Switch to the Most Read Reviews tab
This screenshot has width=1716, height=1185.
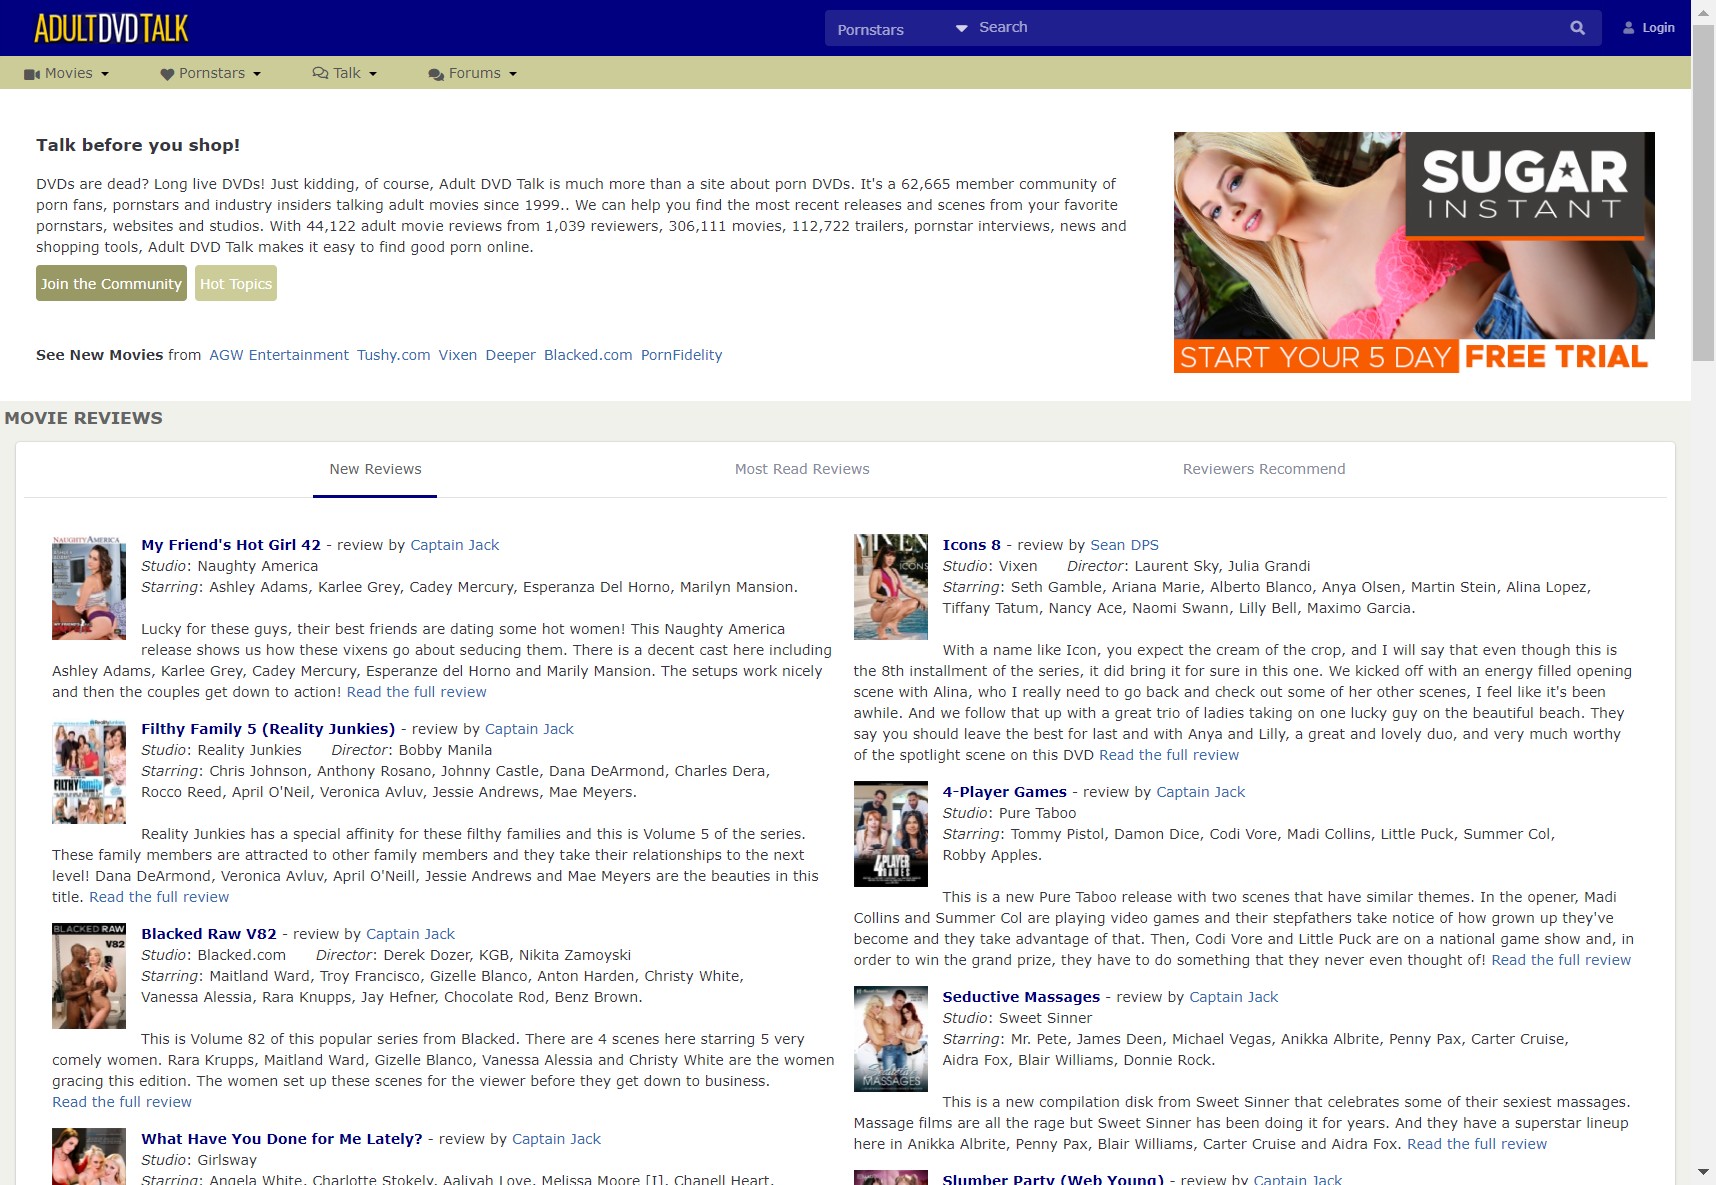coord(802,469)
